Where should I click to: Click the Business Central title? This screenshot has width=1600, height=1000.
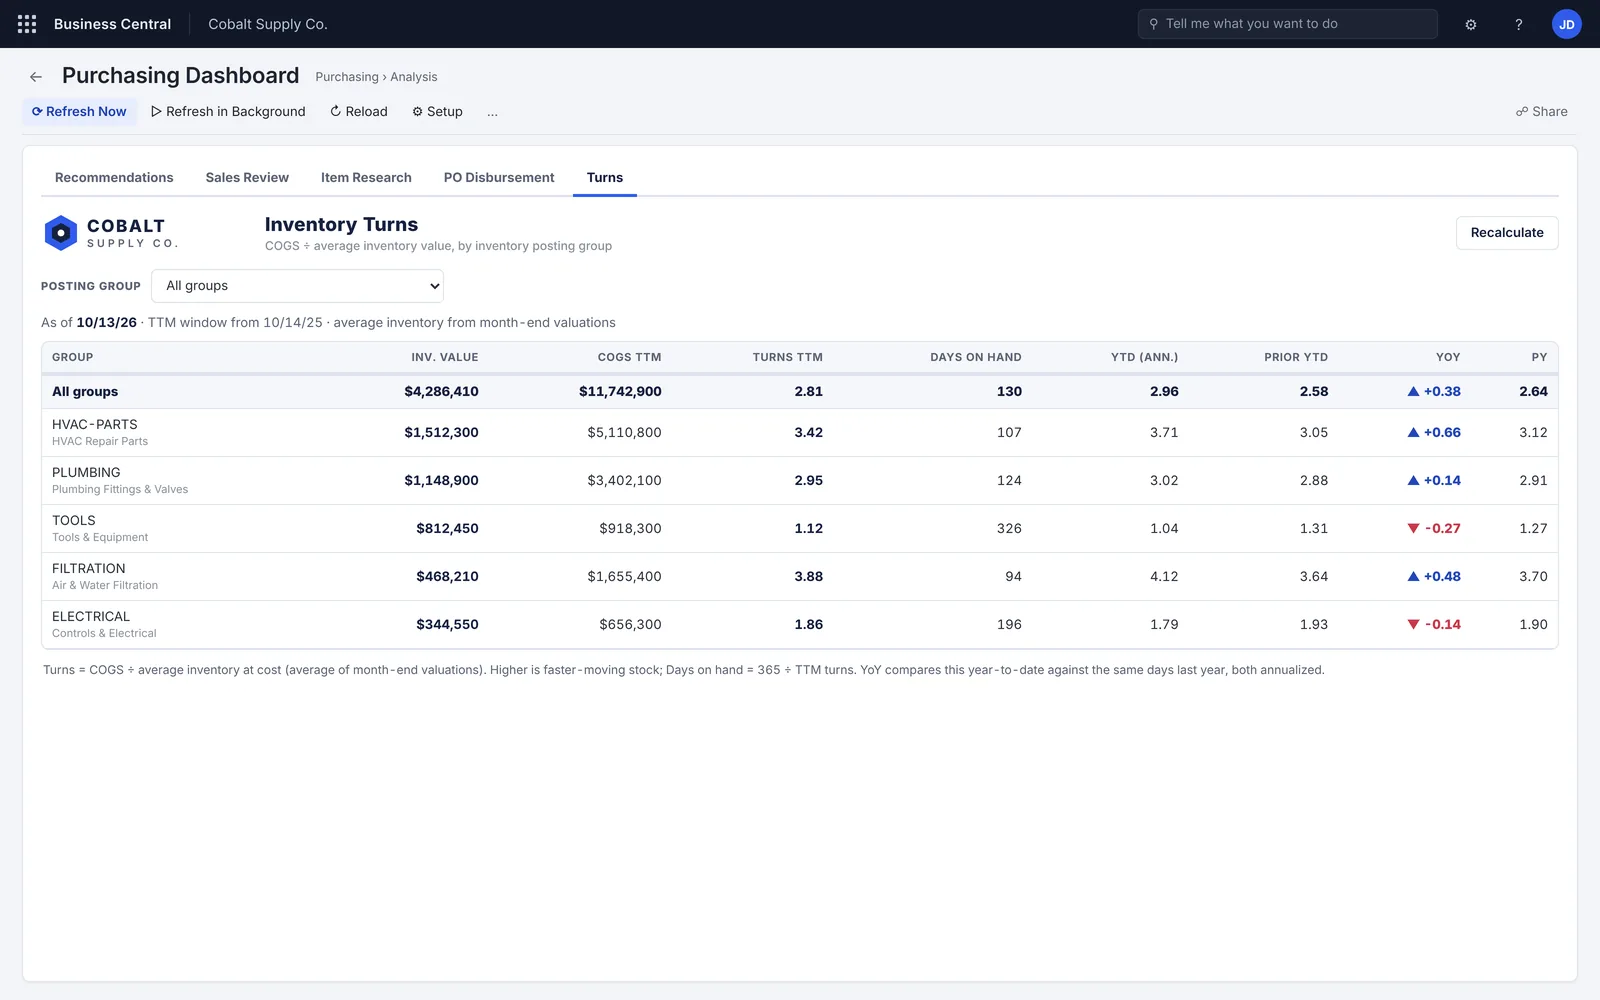tap(112, 24)
